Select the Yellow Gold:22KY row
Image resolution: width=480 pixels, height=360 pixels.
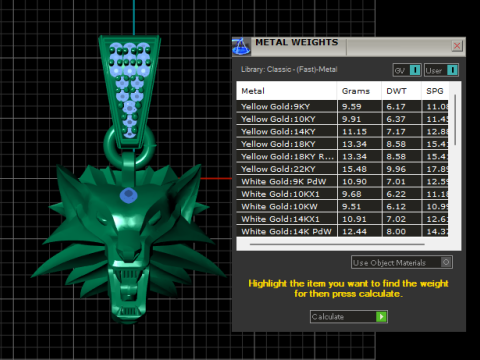(x=342, y=169)
